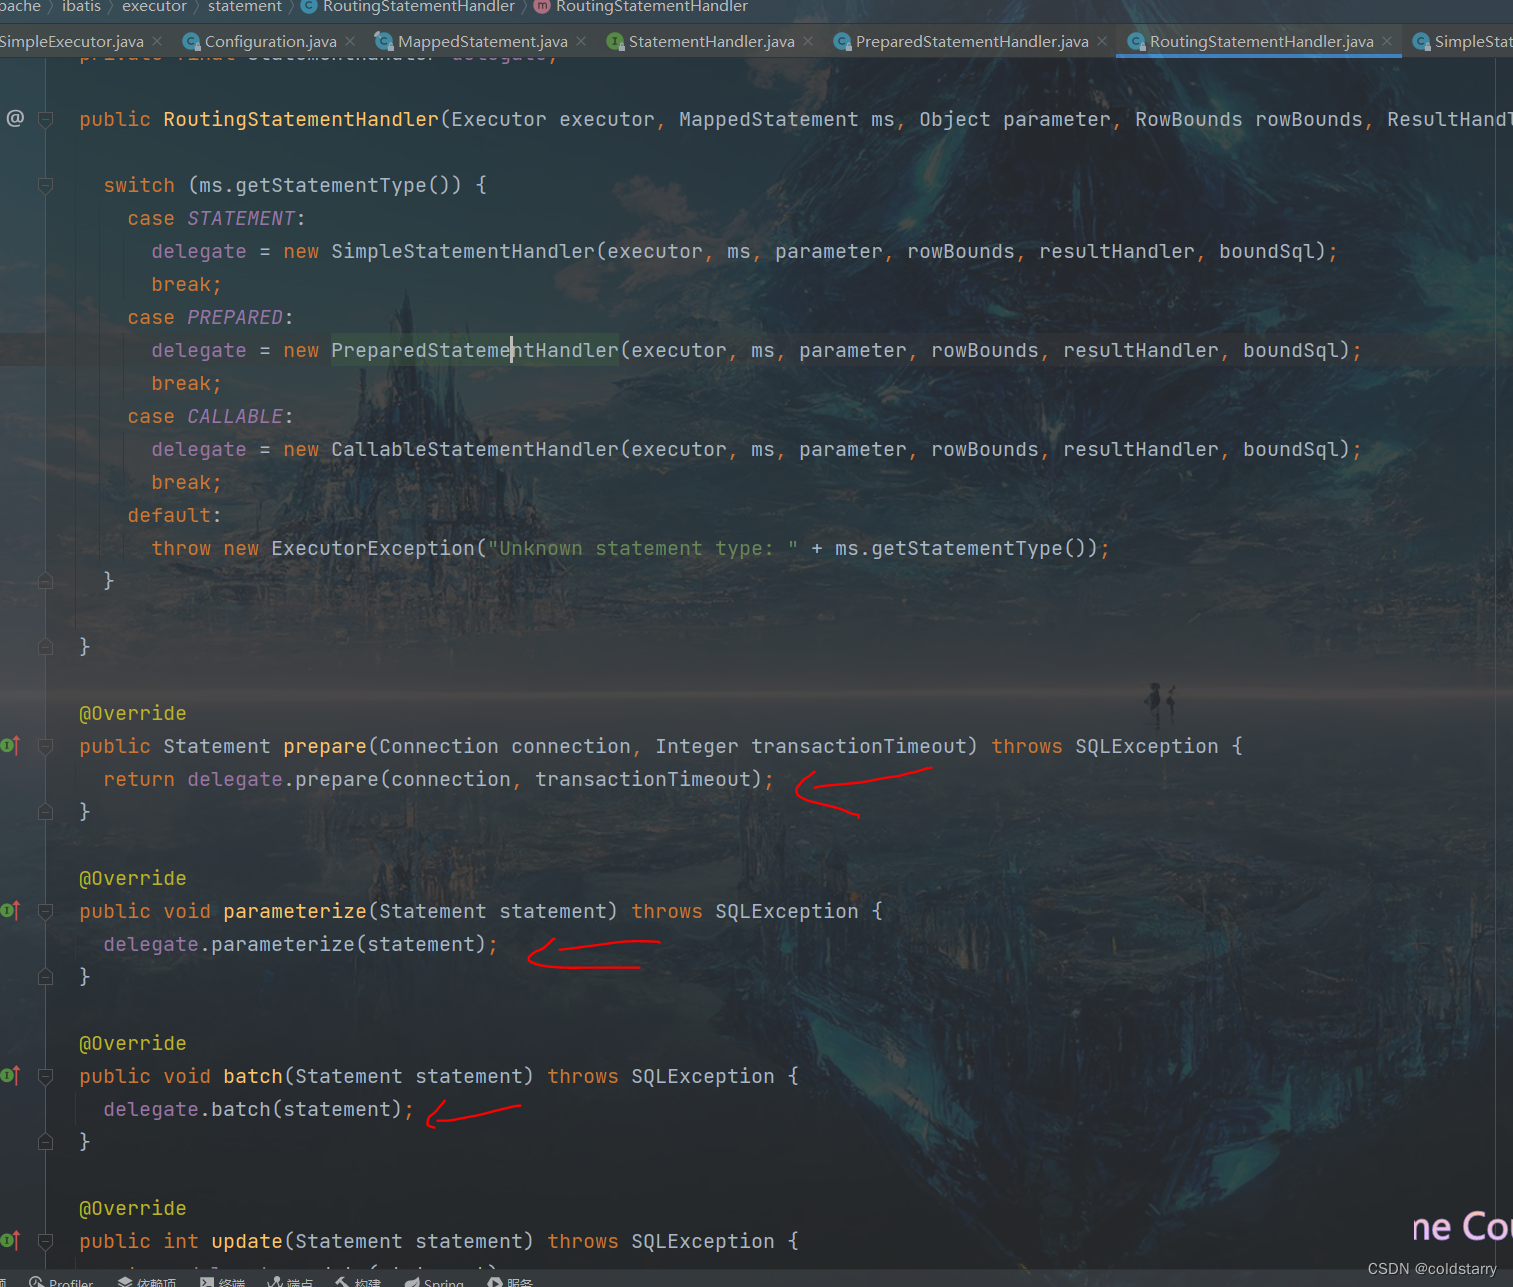Click the statement breadcrumb segment

(x=245, y=6)
